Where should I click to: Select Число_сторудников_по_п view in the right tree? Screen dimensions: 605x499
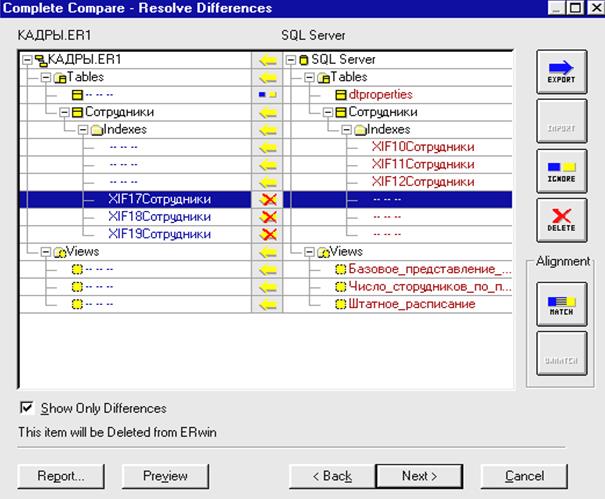click(x=430, y=287)
